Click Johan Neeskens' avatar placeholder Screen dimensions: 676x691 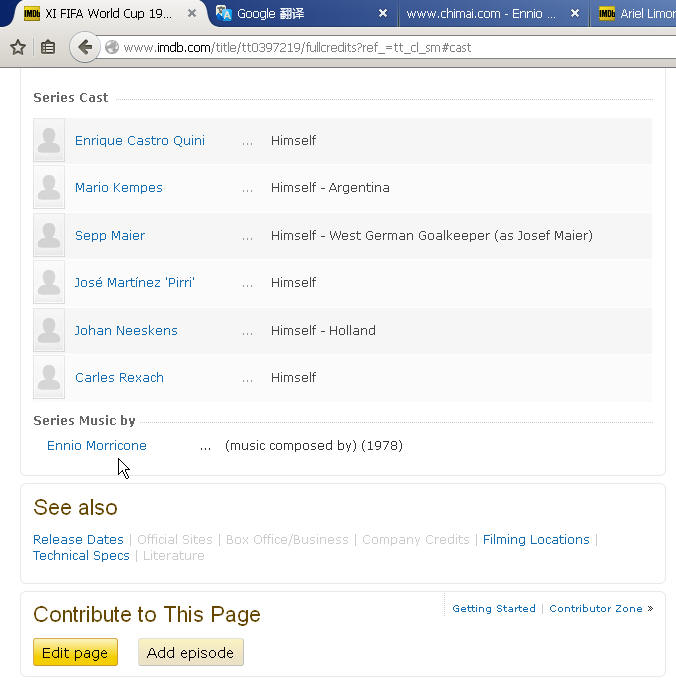click(x=49, y=330)
